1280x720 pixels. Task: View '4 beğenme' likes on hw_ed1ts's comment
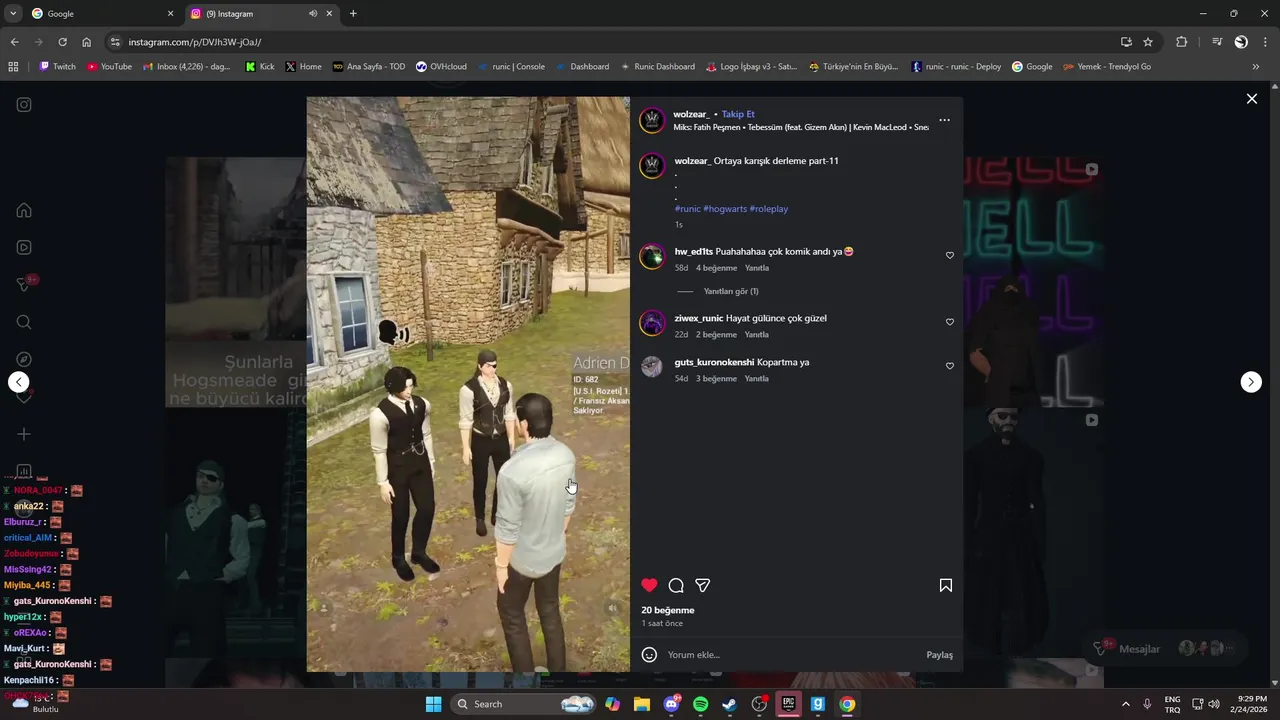click(716, 268)
